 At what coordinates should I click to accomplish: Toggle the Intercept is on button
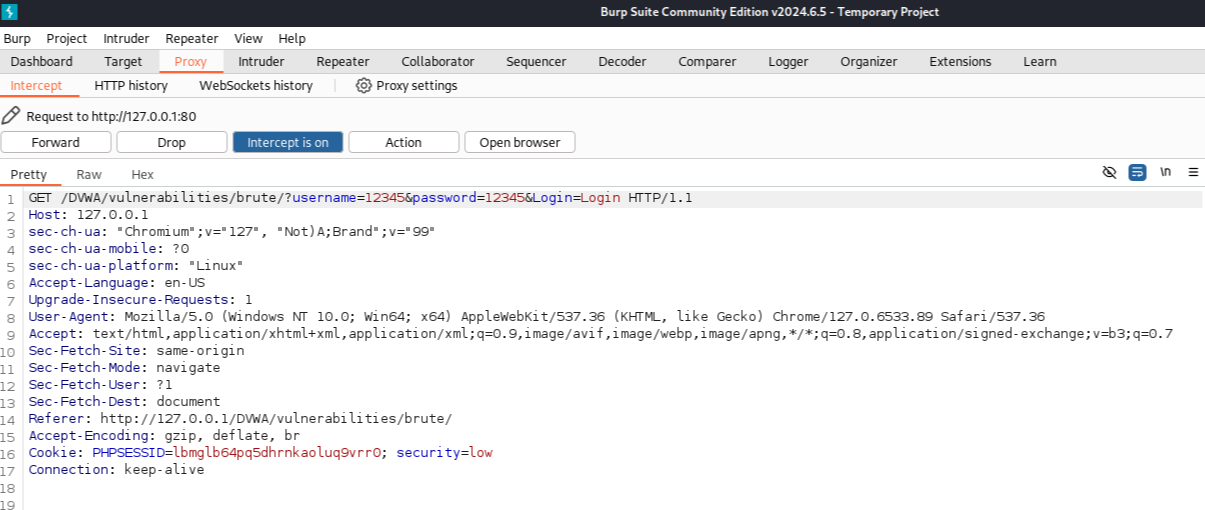[288, 142]
